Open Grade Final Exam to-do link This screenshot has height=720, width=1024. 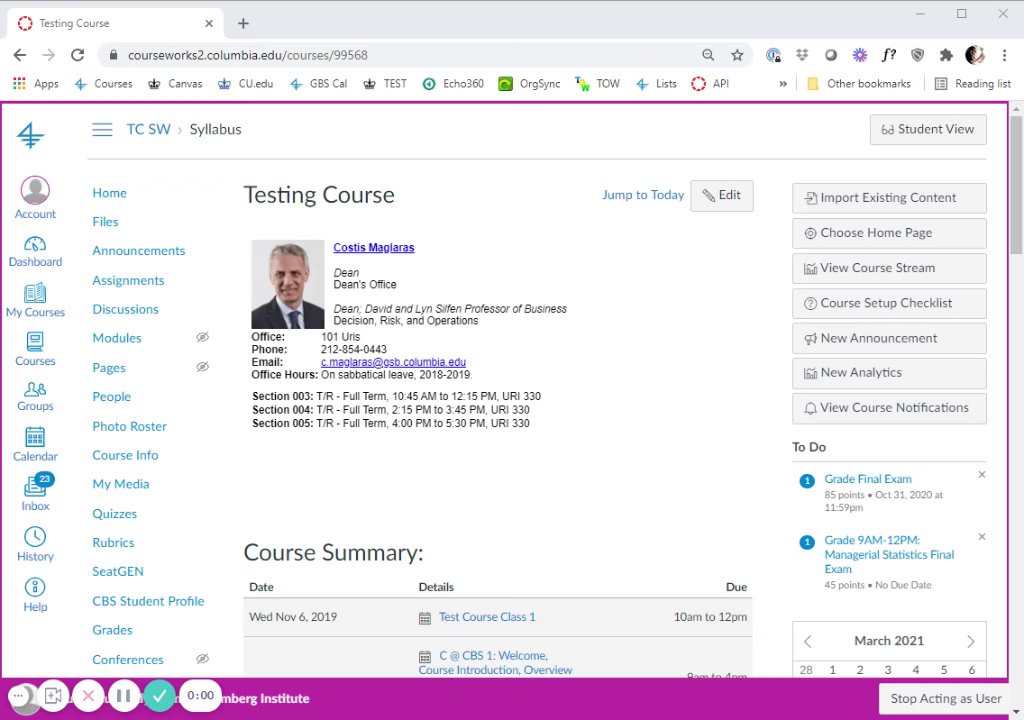point(867,479)
